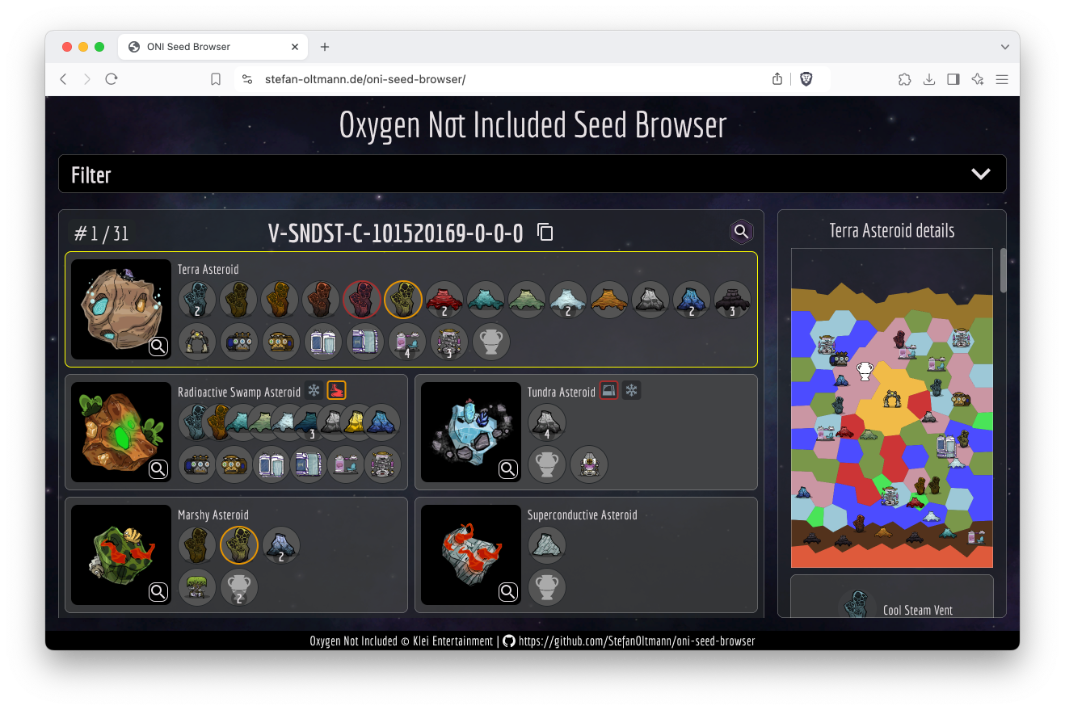Select the purple rocket-like building on Tundra Asteroid
Viewport: 1065px width, 710px height.
[x=589, y=464]
